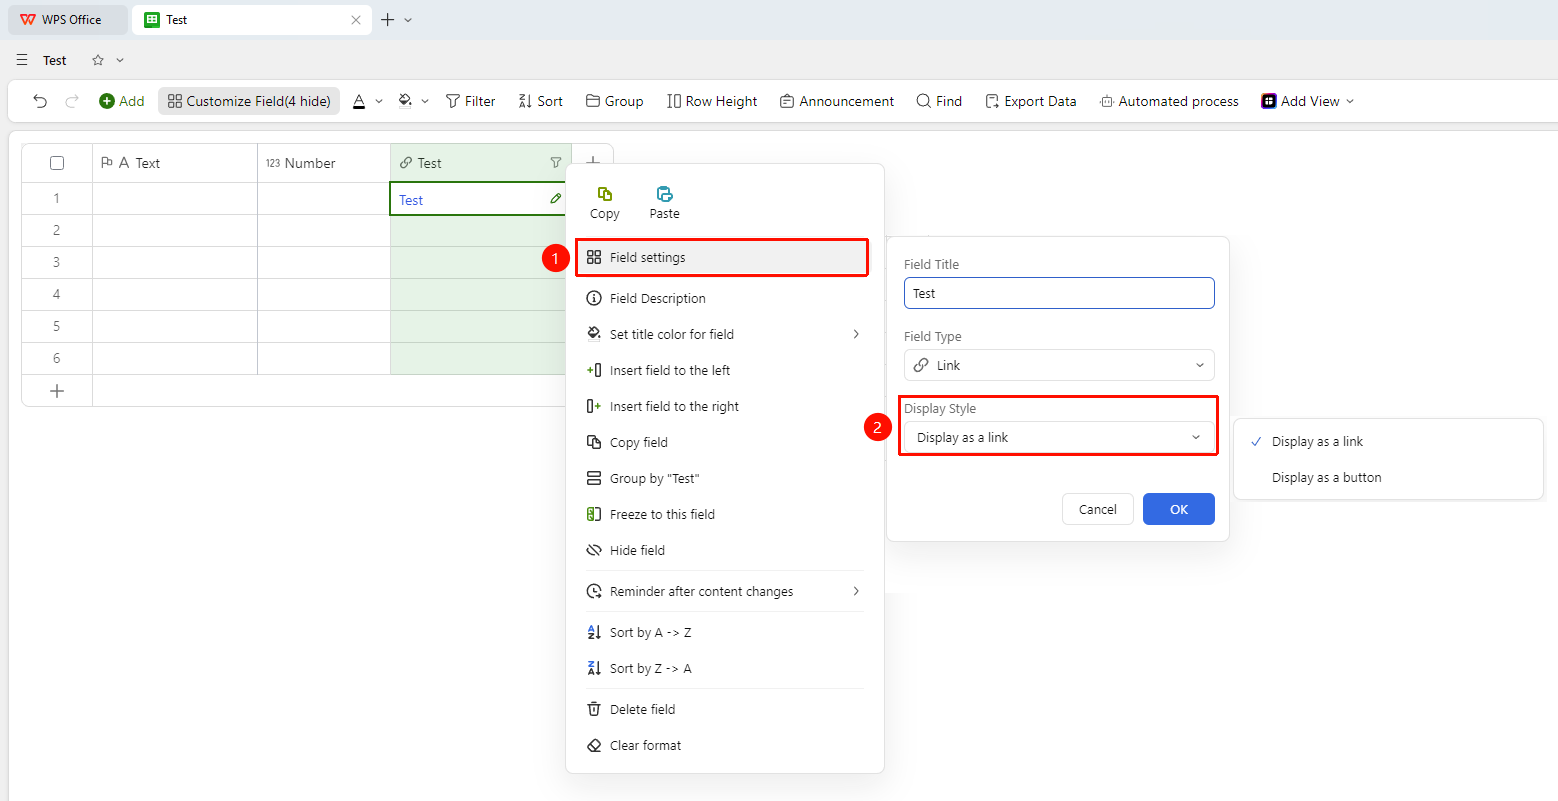Expand fill color dropdown arrow

pos(425,101)
